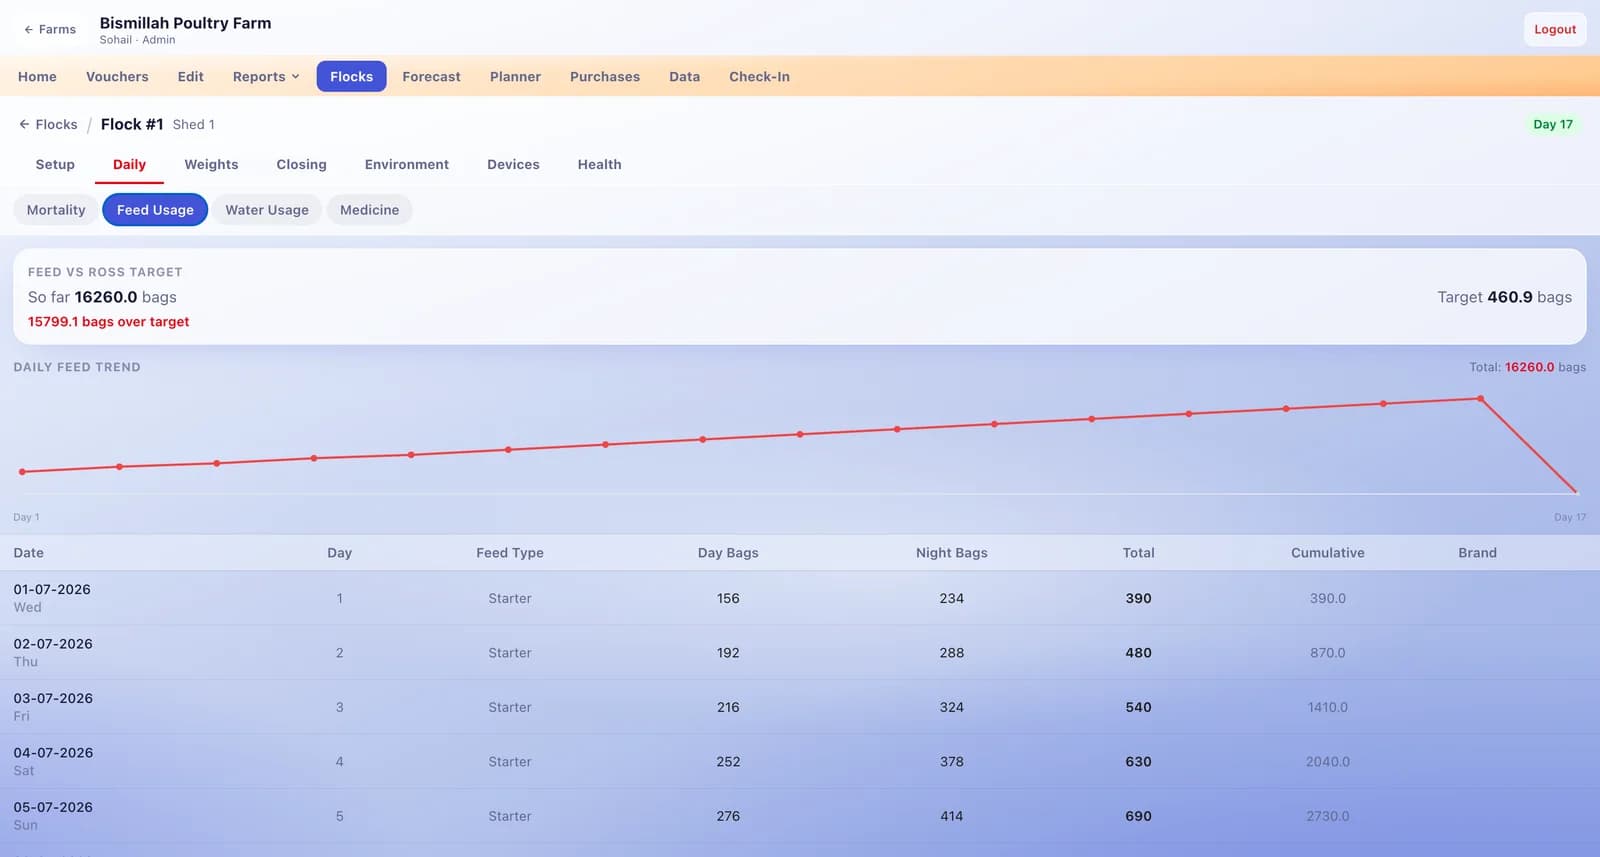The width and height of the screenshot is (1600, 857).
Task: Click the Logout button
Action: [1555, 30]
